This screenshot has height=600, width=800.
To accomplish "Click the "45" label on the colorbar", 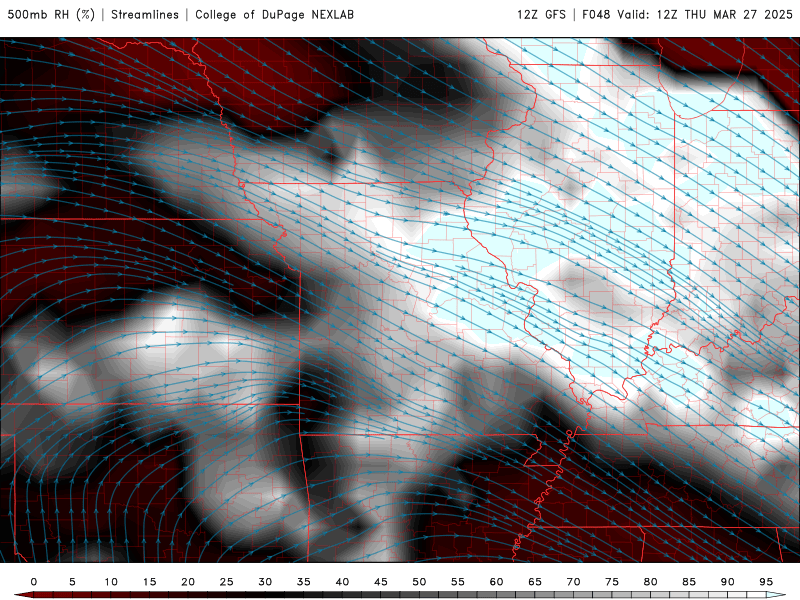I will point(381,582).
